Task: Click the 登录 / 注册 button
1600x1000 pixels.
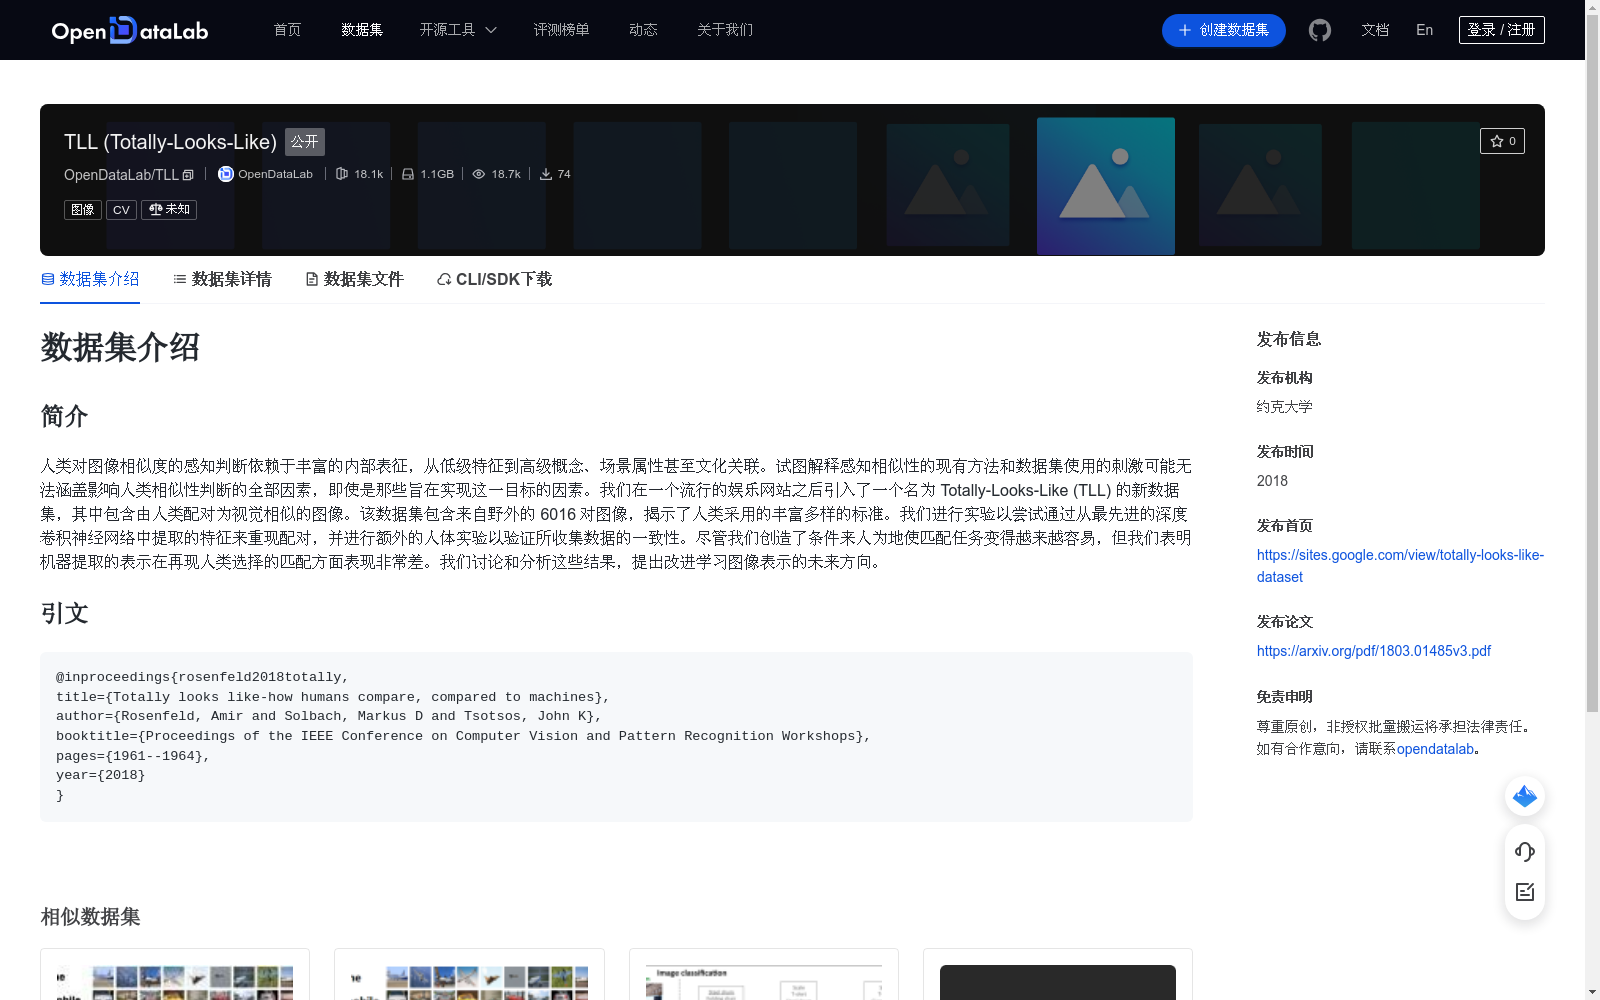Action: (x=1502, y=30)
